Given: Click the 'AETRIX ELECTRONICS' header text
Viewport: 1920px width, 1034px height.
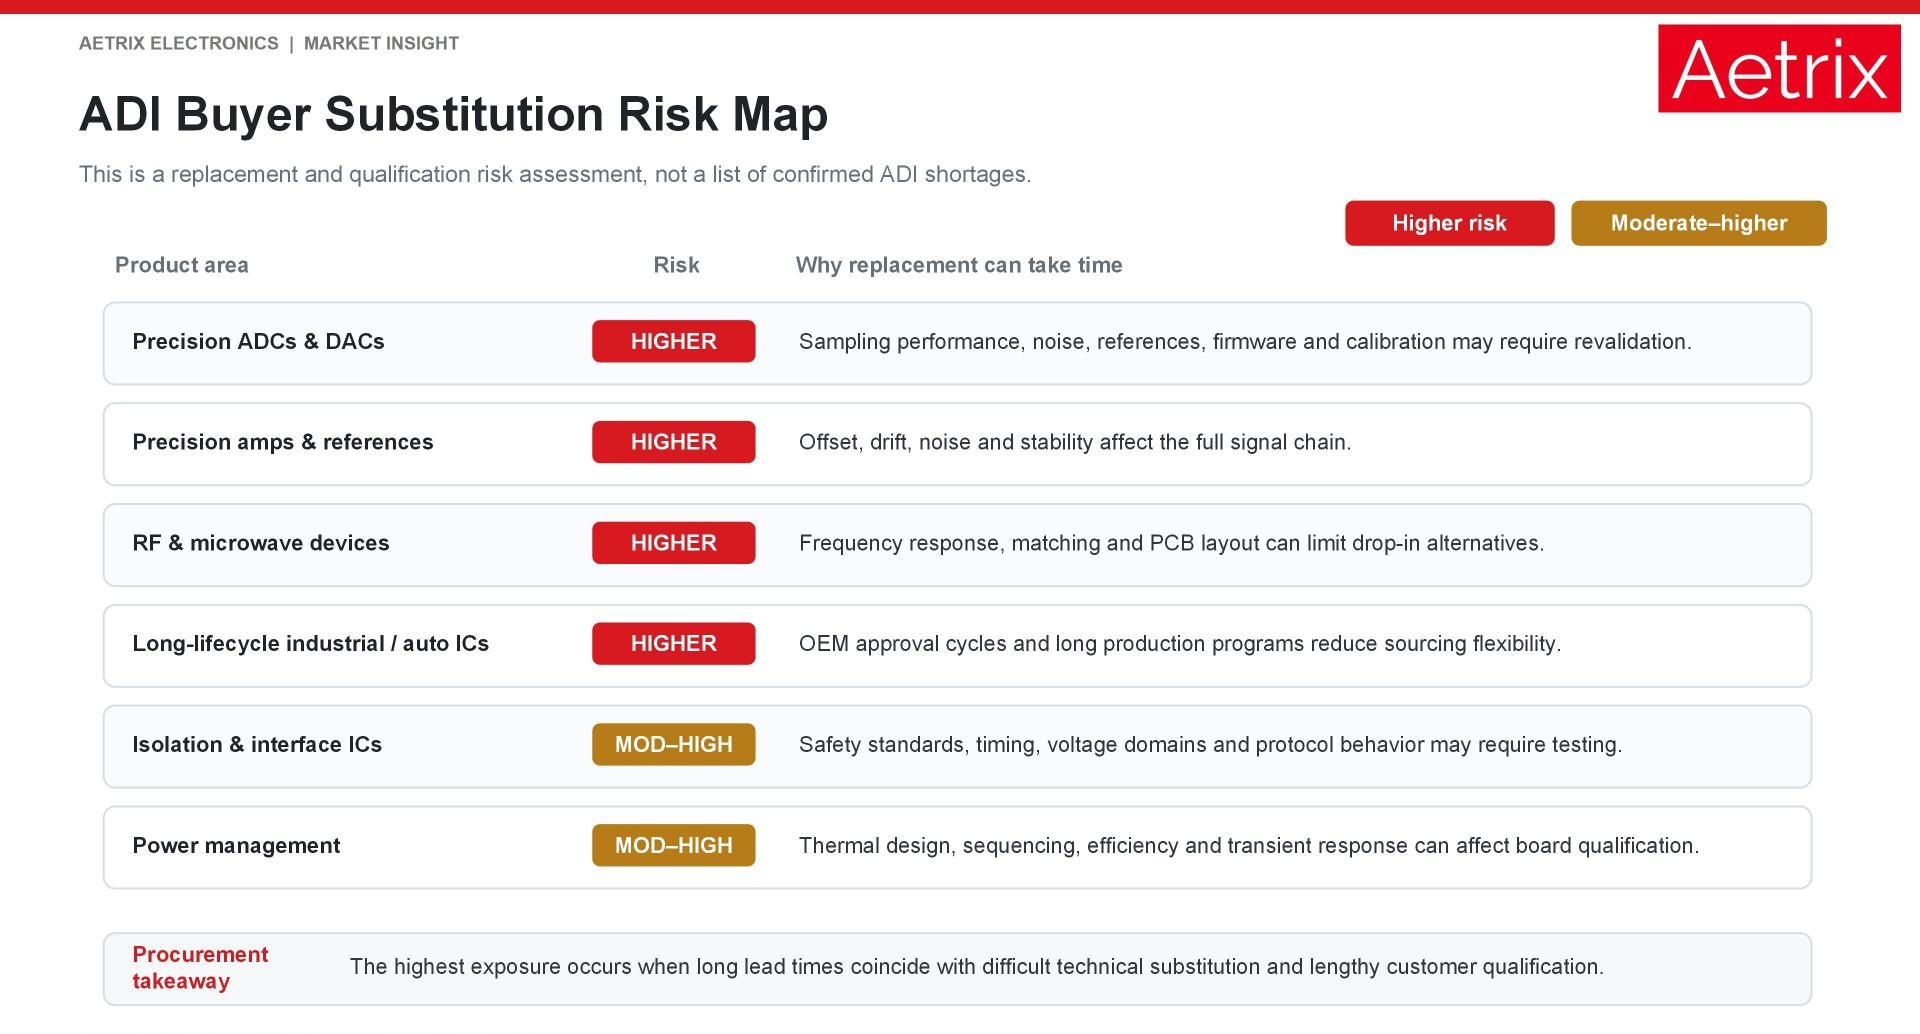Looking at the screenshot, I should 179,43.
